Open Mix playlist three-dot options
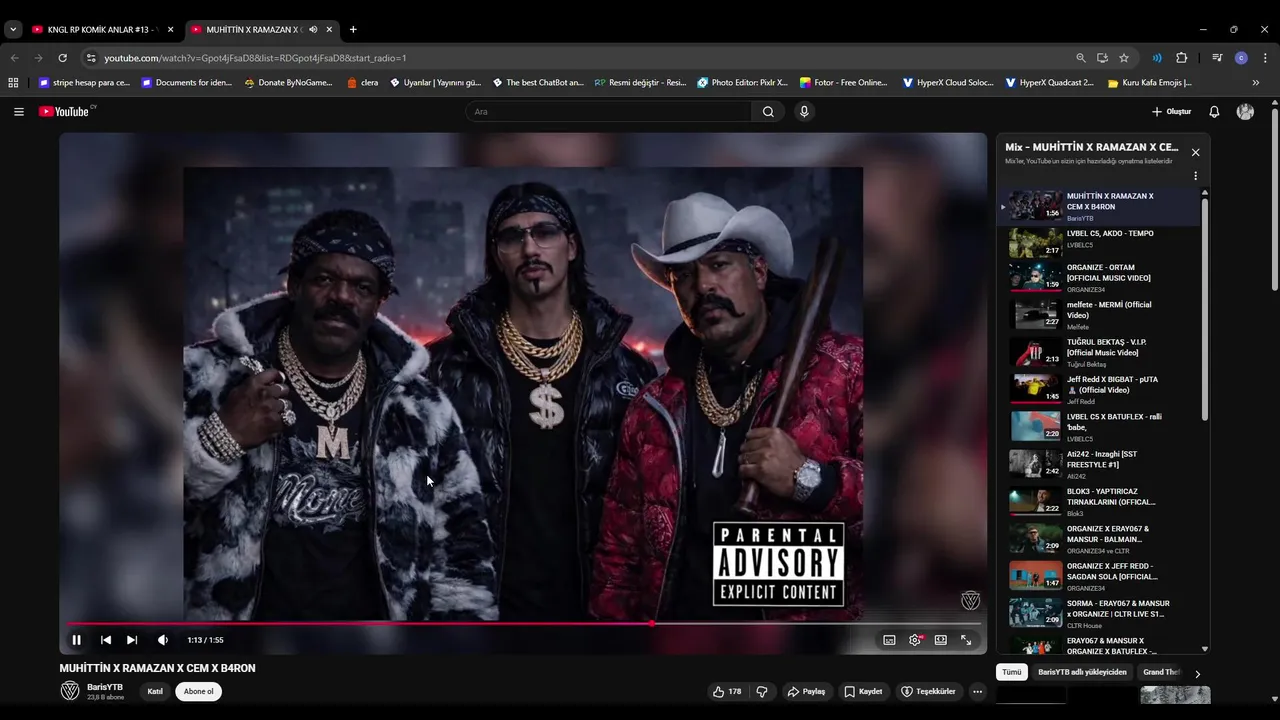The image size is (1280, 720). [x=1195, y=176]
